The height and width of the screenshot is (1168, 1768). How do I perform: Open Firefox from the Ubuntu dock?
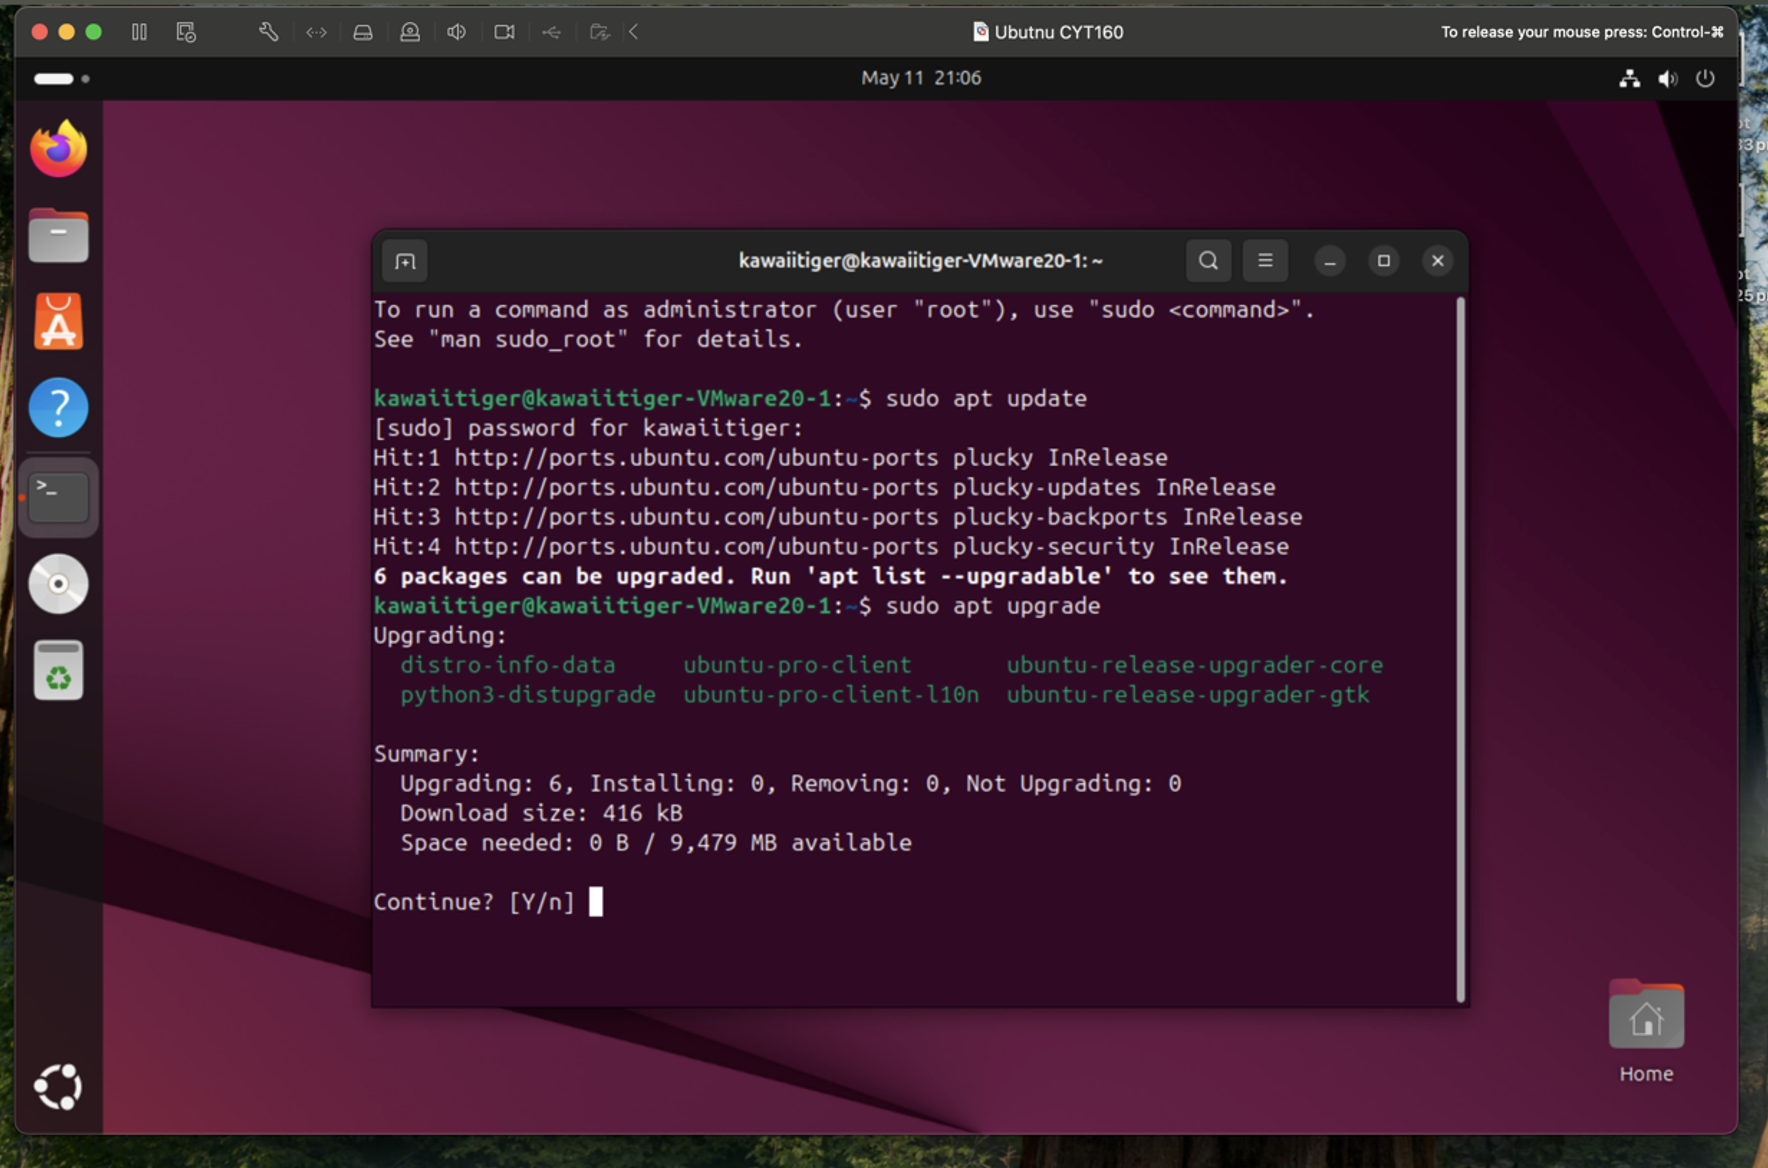pyautogui.click(x=58, y=149)
